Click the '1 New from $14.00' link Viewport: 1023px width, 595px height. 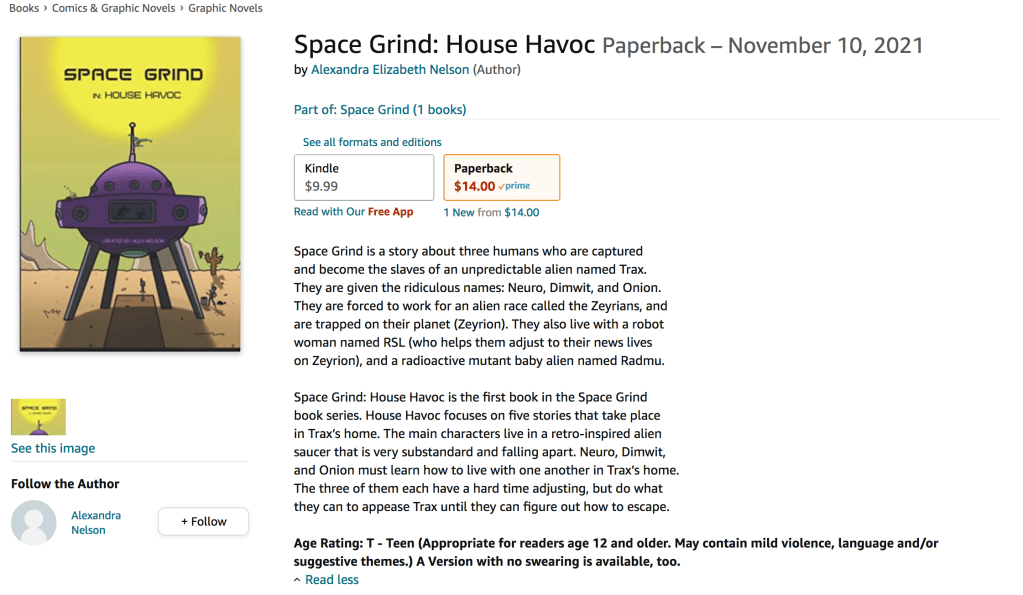(x=491, y=212)
